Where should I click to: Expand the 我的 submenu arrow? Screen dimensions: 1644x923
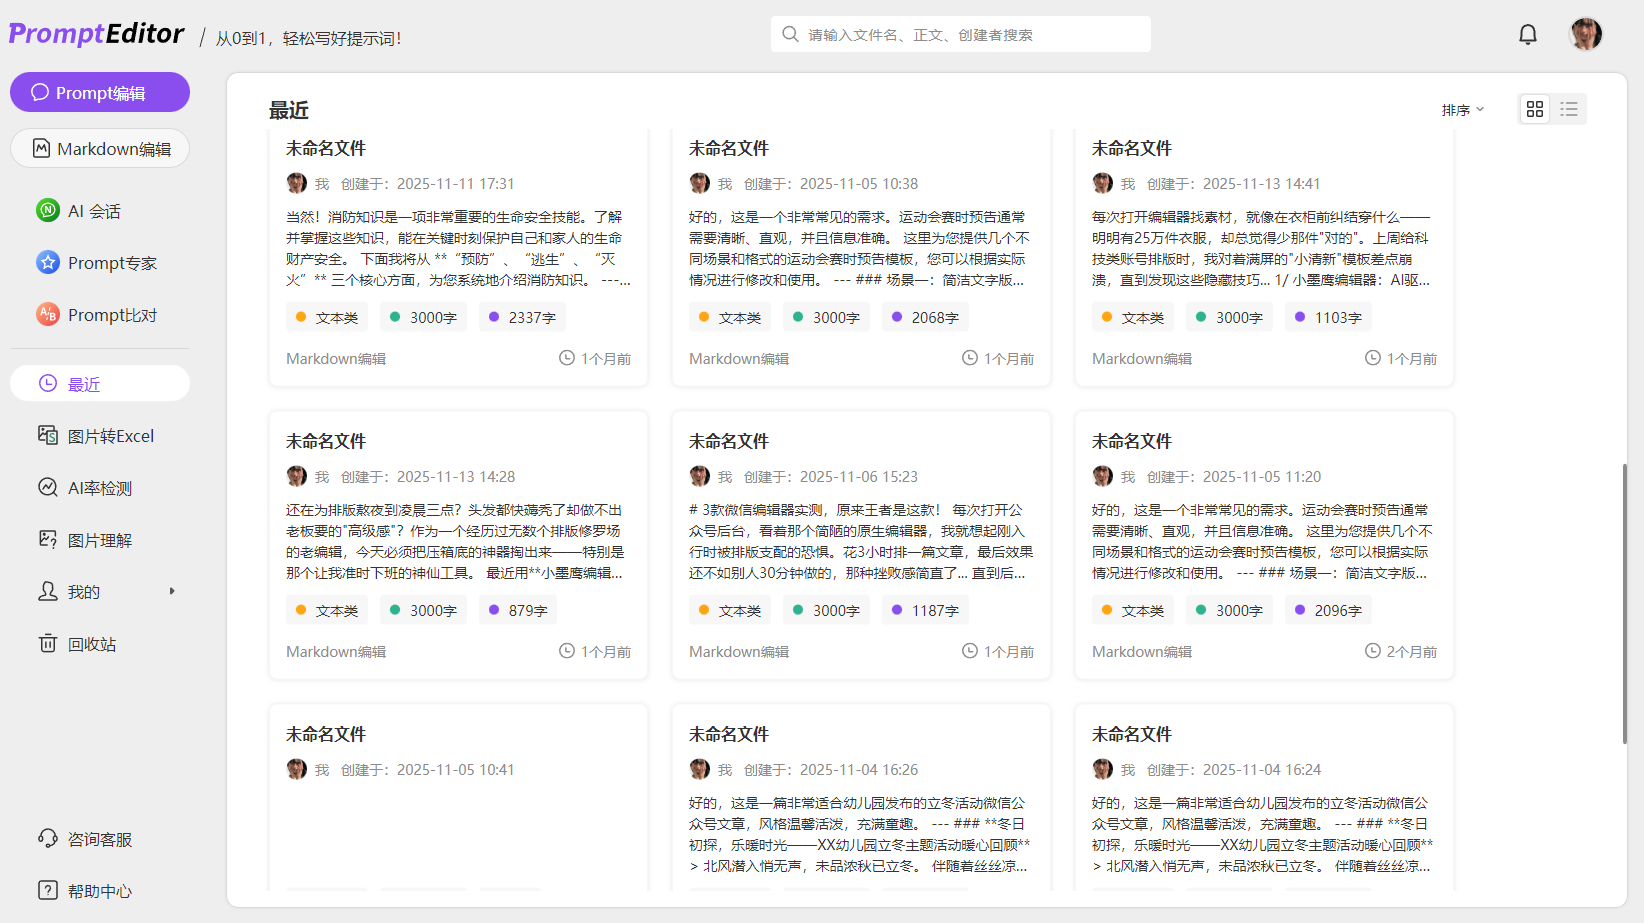point(172,591)
